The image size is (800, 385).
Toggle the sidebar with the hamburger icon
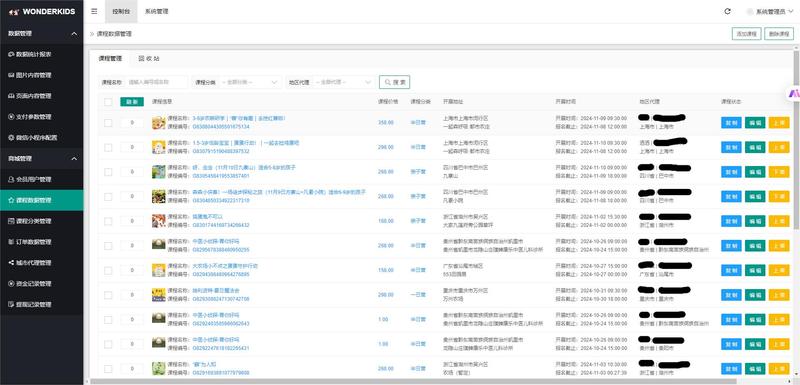tap(94, 11)
